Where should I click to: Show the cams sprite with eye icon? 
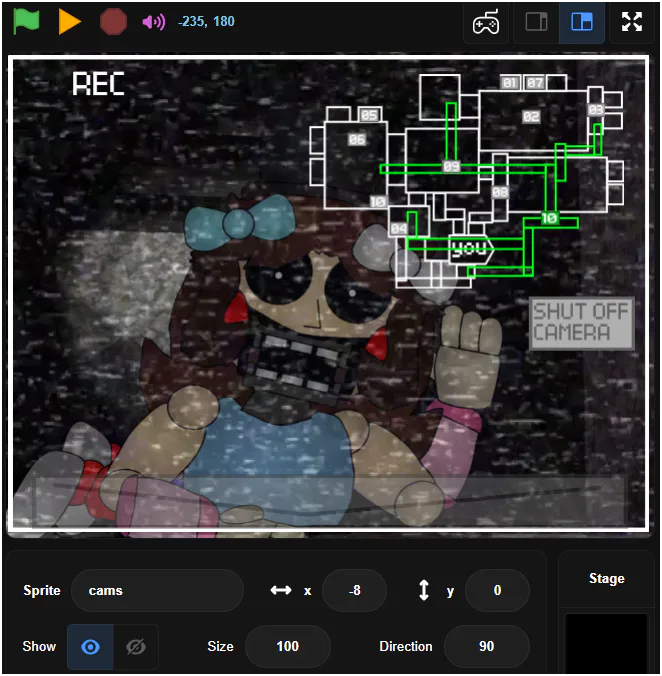(x=90, y=647)
